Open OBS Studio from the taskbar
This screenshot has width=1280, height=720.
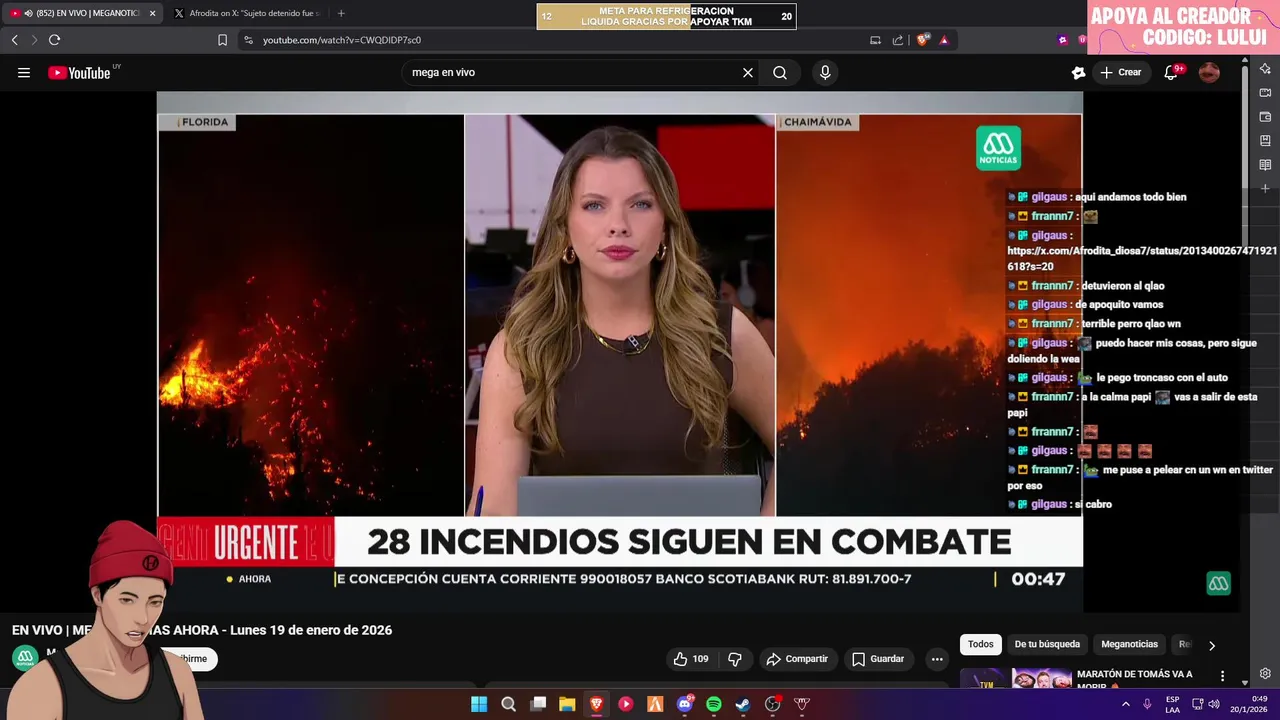pyautogui.click(x=772, y=704)
